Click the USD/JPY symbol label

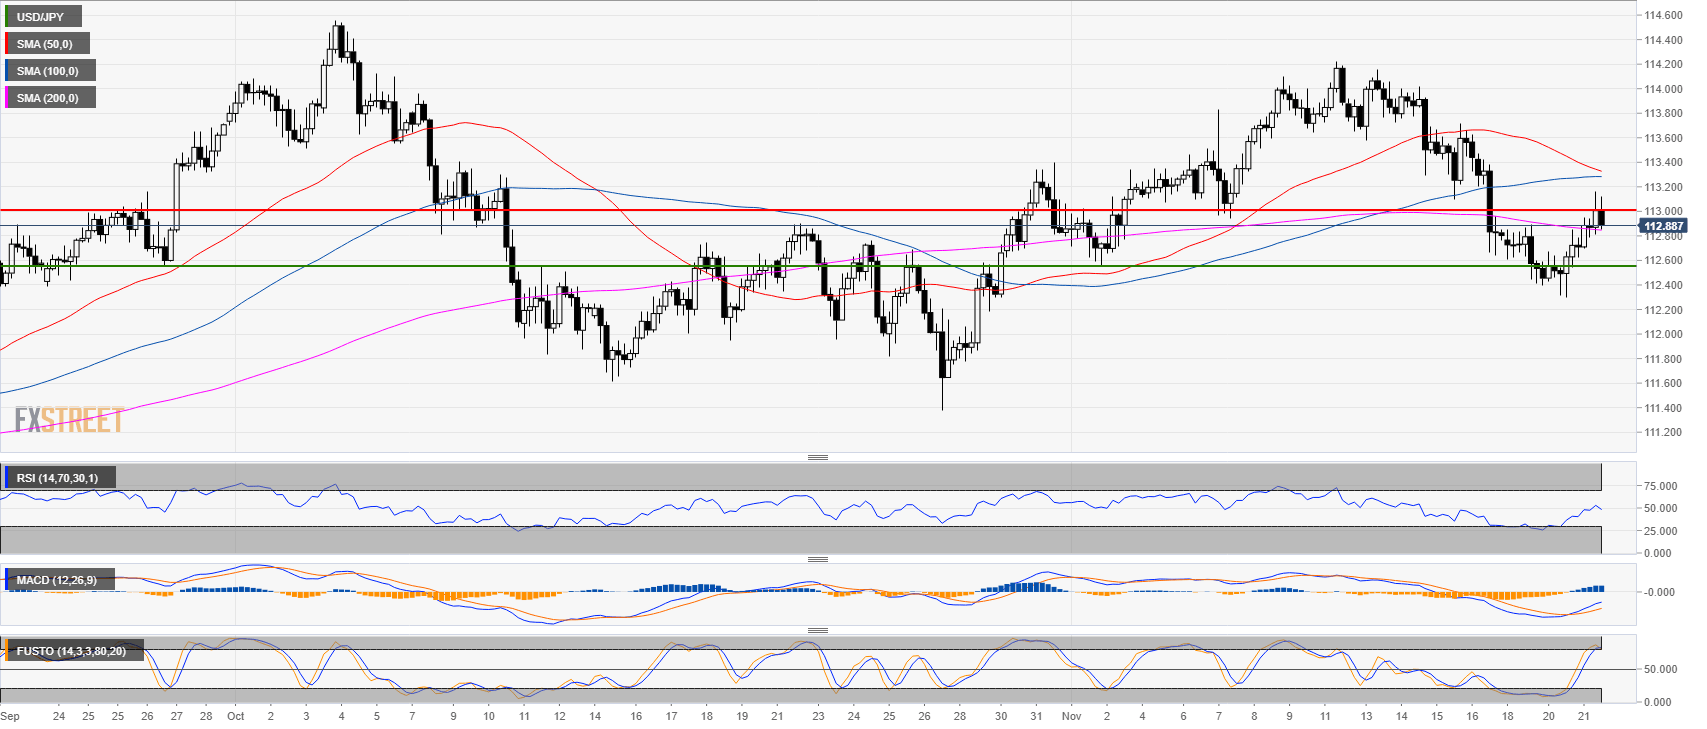click(x=41, y=17)
